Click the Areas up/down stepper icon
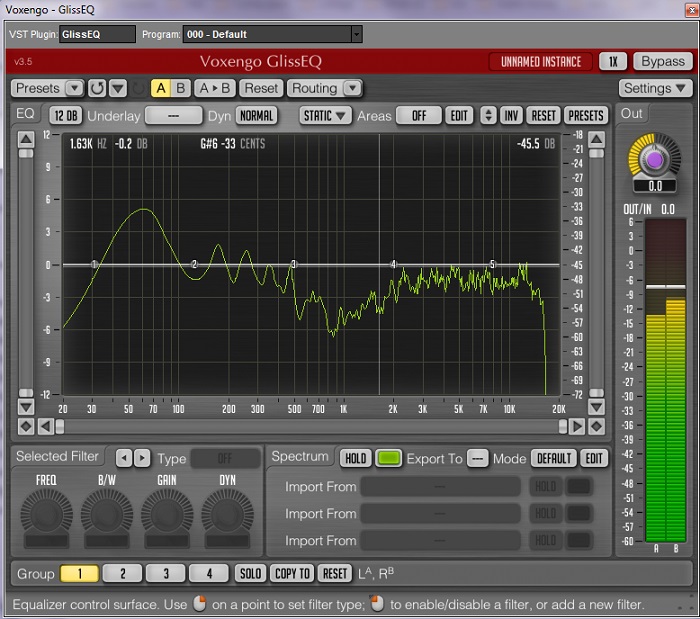Screen dimensions: 700x619 488,115
